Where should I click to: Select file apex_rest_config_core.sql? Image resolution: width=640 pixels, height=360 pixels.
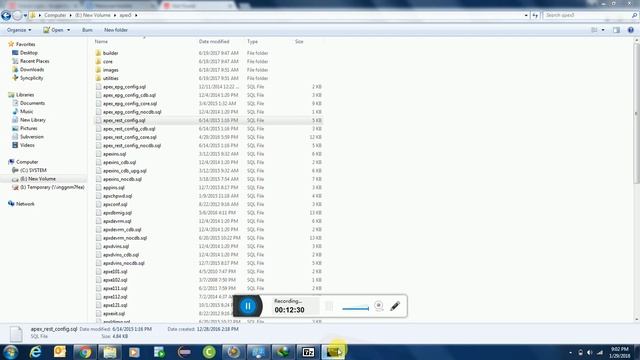129,137
